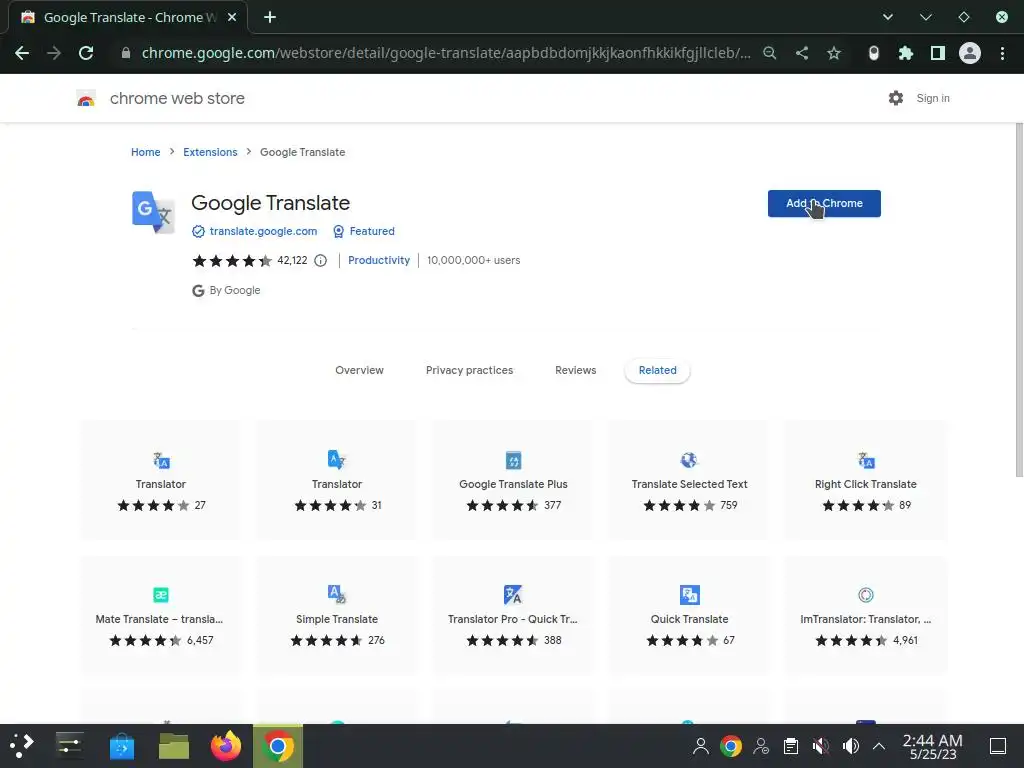Open the Chrome profile avatar
Screen dimensions: 1024x768
click(x=970, y=53)
